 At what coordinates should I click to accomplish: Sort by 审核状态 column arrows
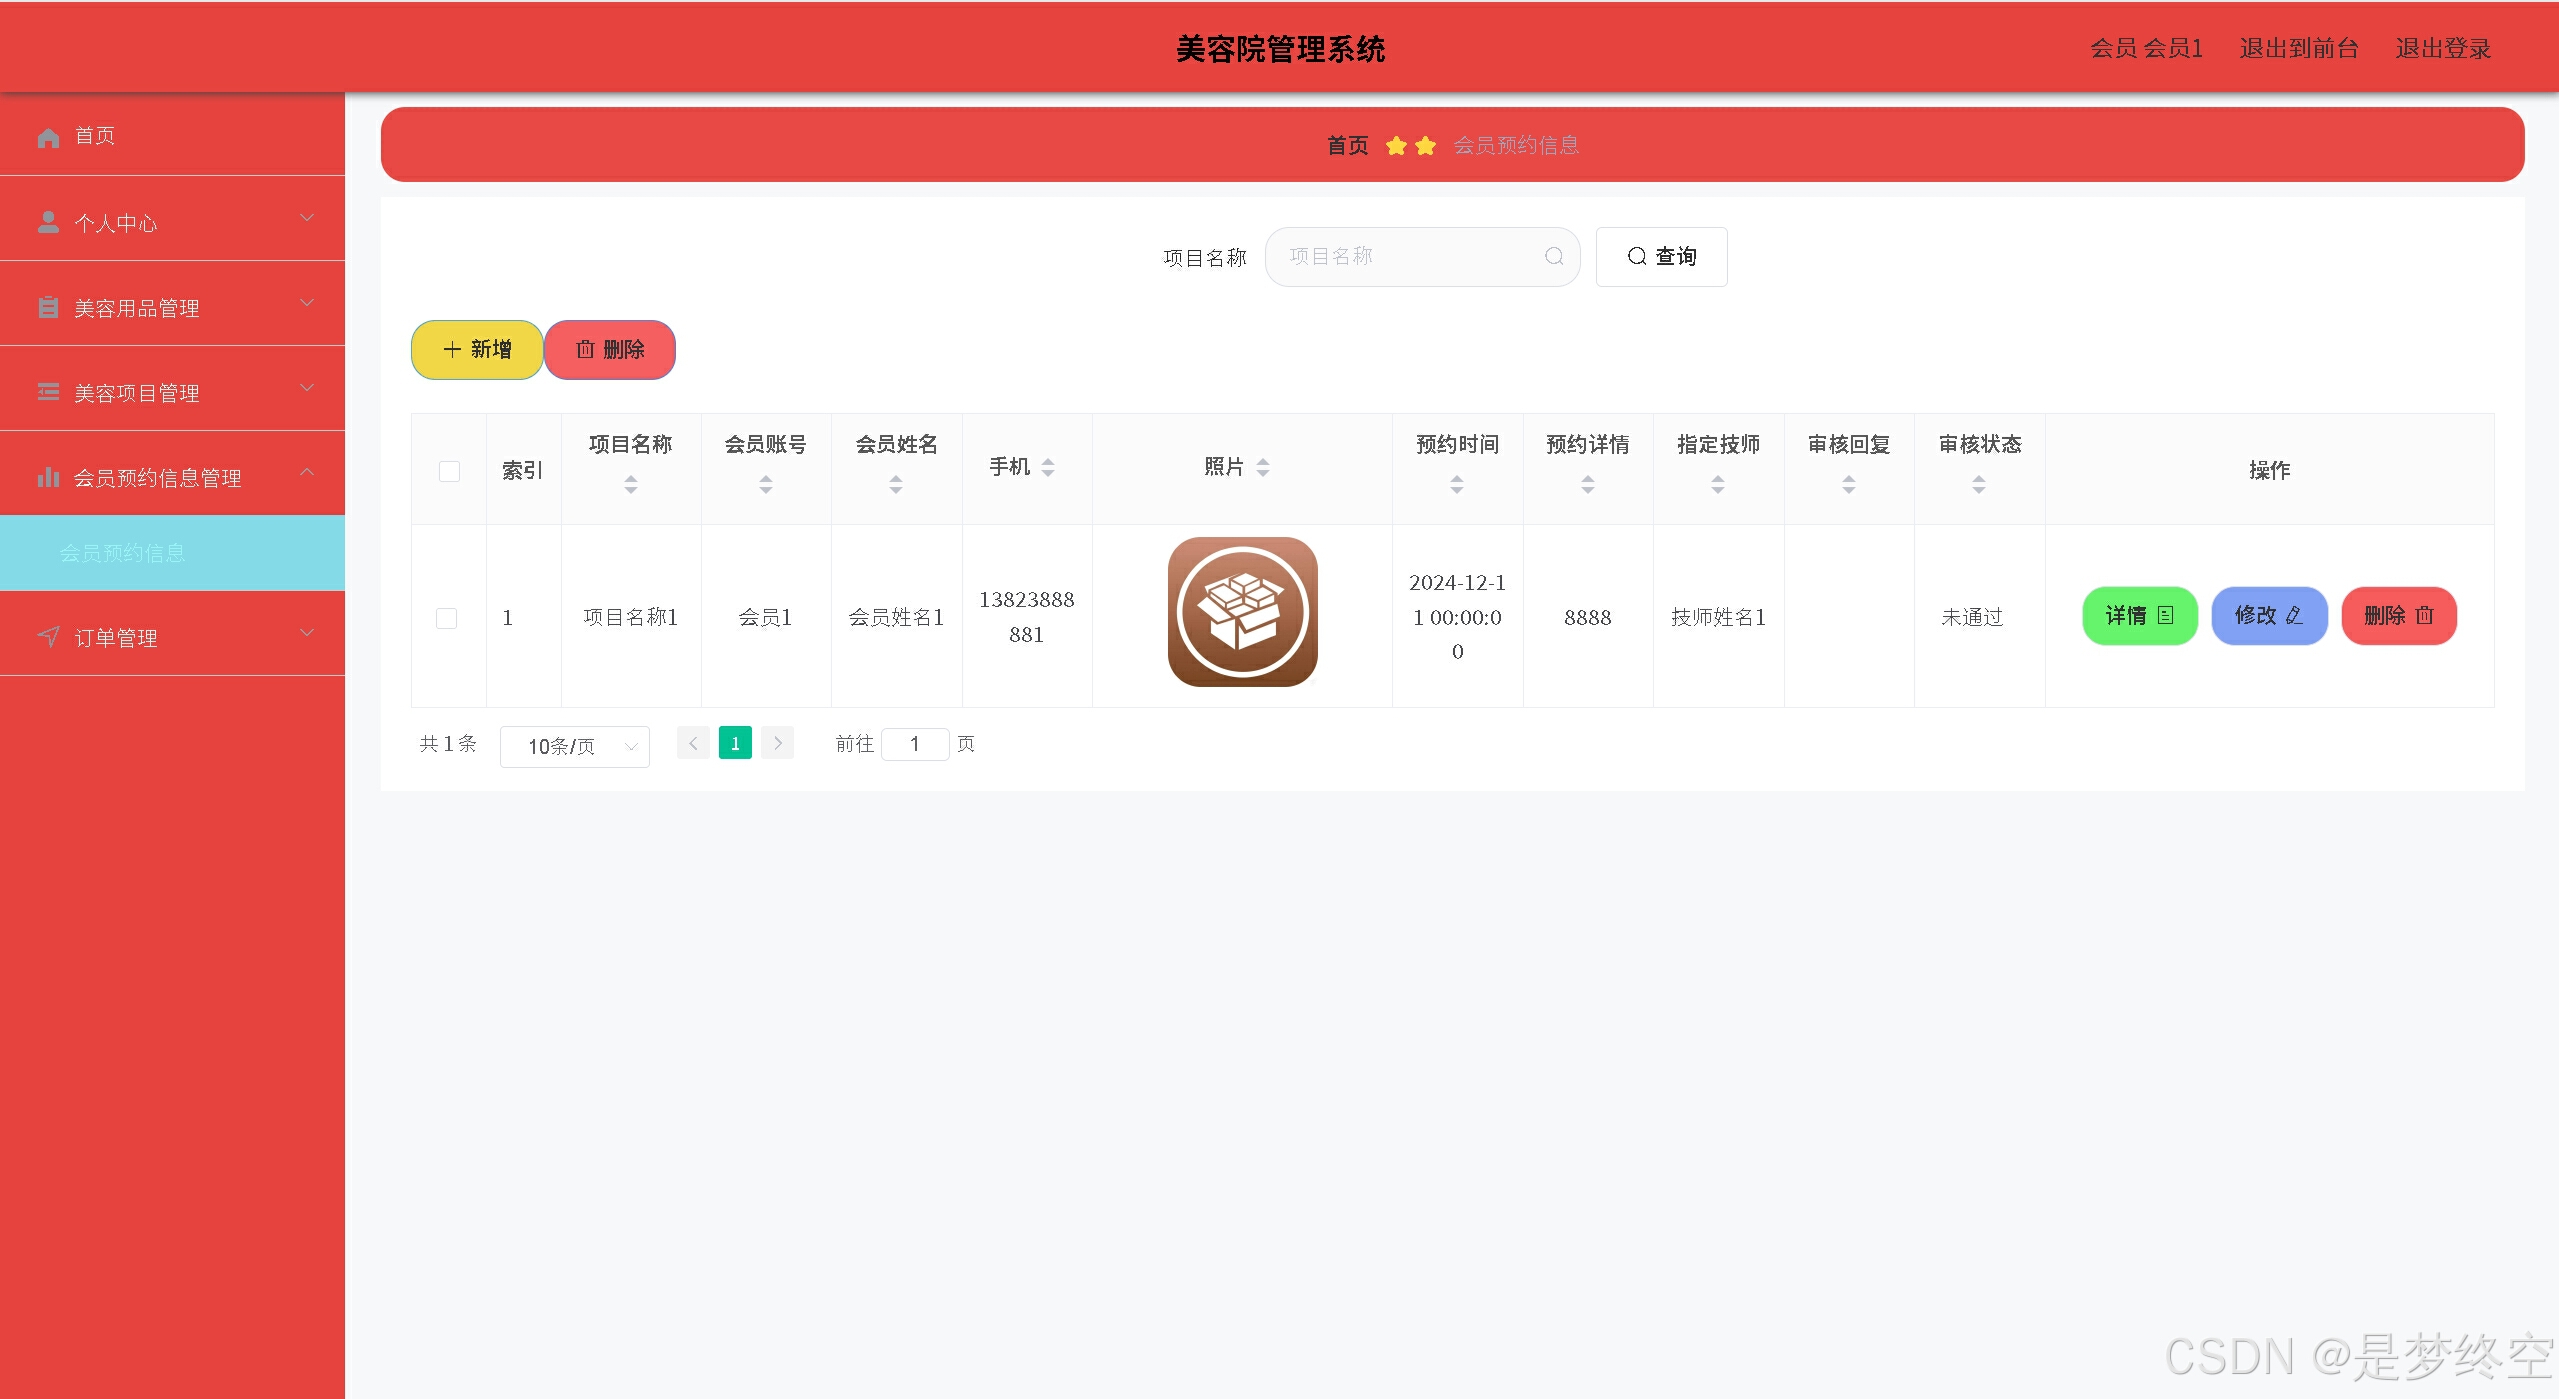pyautogui.click(x=1978, y=485)
